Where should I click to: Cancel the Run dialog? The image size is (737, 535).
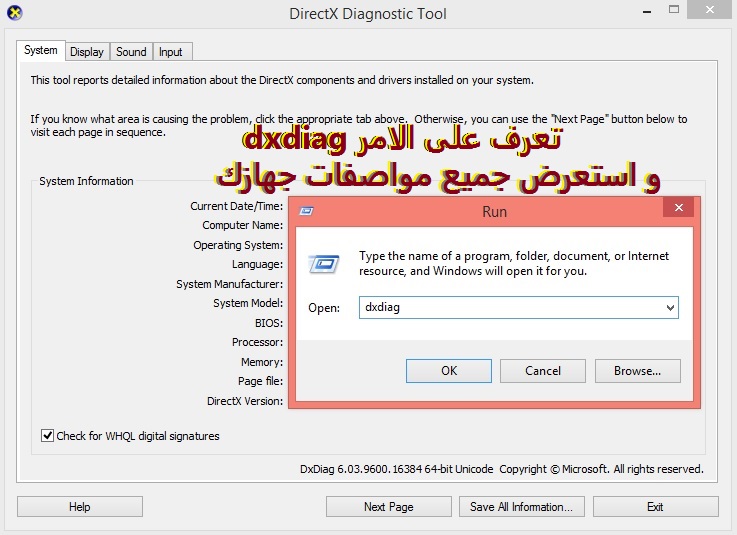[x=543, y=371]
